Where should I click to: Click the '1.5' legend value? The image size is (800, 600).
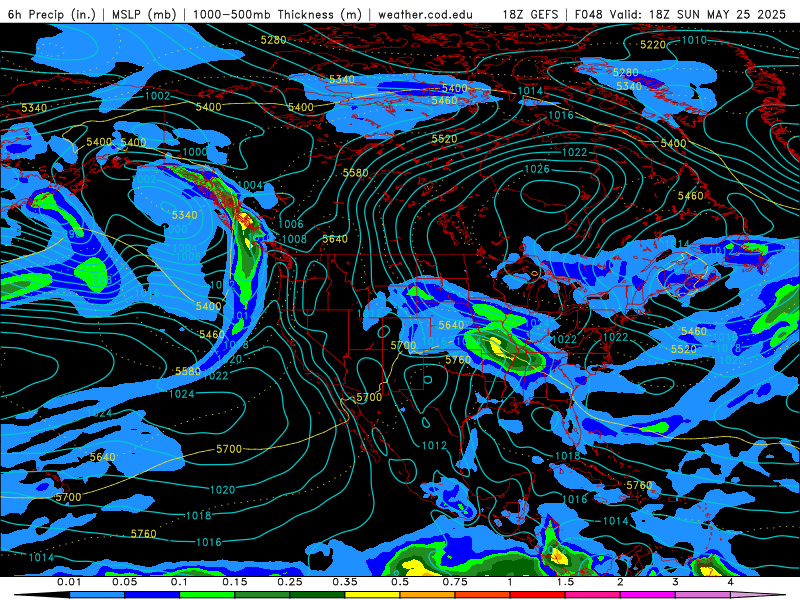(565, 582)
